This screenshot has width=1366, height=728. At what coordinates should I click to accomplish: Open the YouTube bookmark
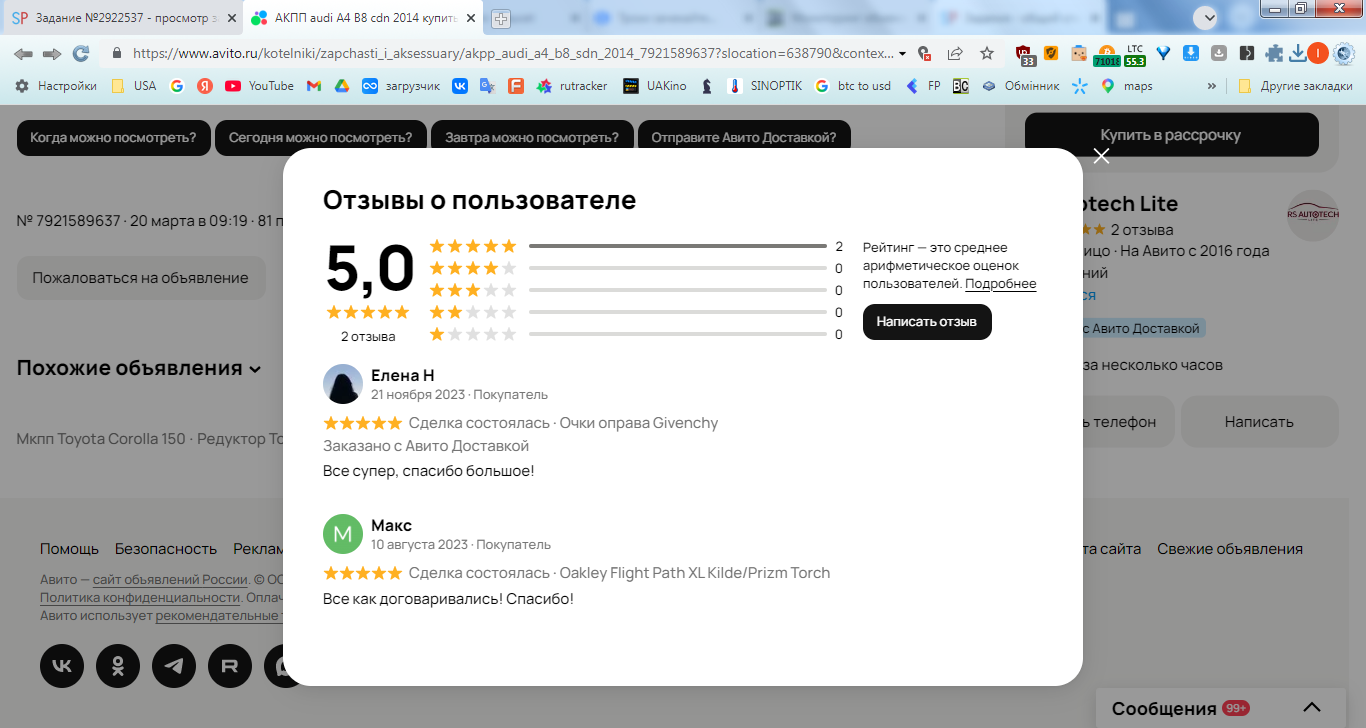click(x=259, y=86)
